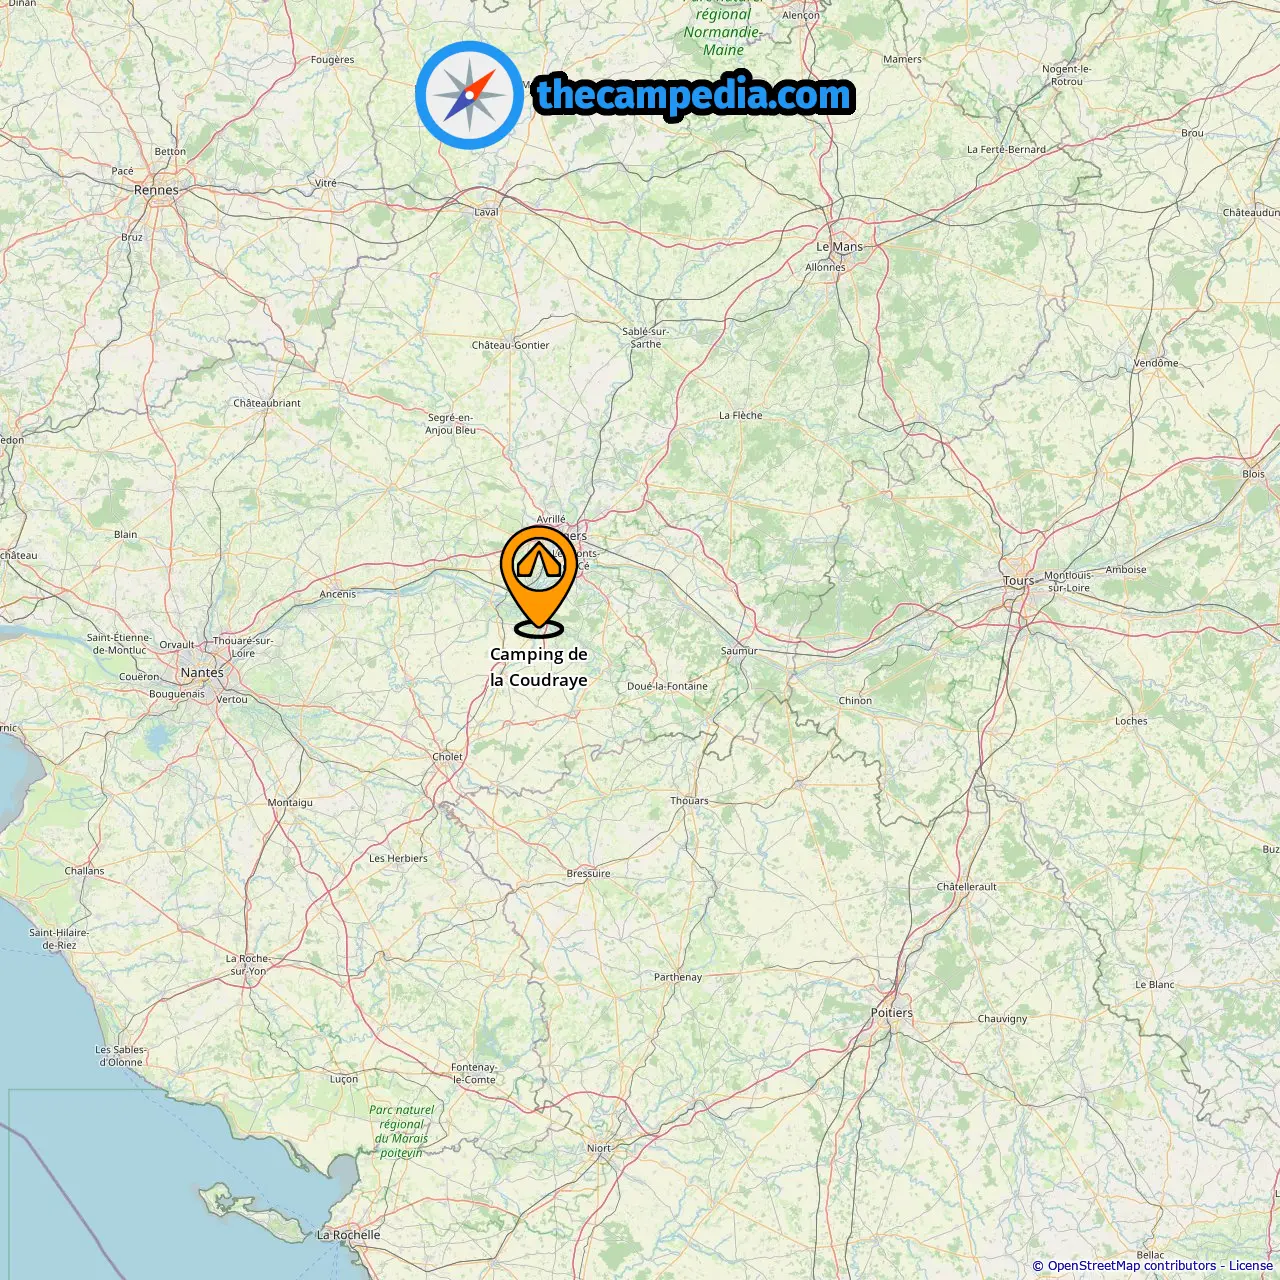Image resolution: width=1280 pixels, height=1280 pixels.
Task: Click the Niort town label
Action: [x=599, y=1148]
